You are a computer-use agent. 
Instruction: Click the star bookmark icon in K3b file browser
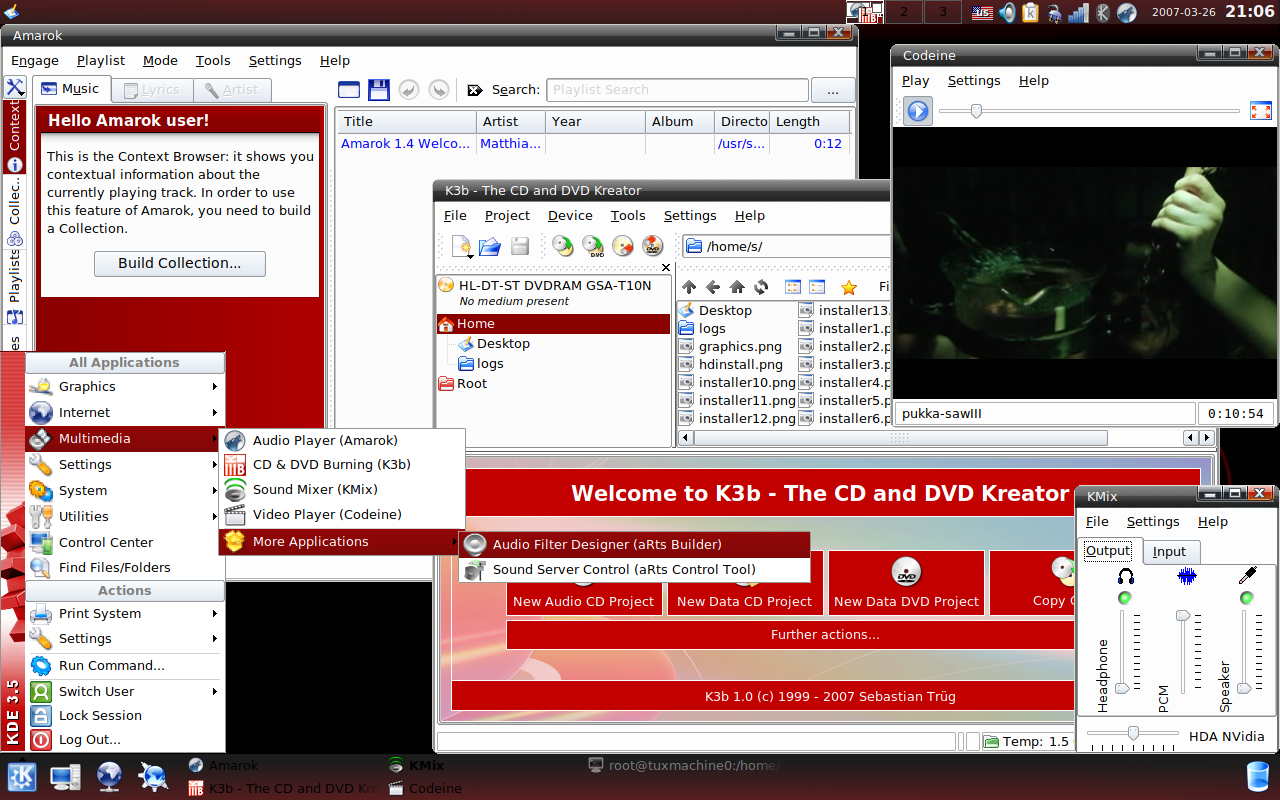pos(849,287)
